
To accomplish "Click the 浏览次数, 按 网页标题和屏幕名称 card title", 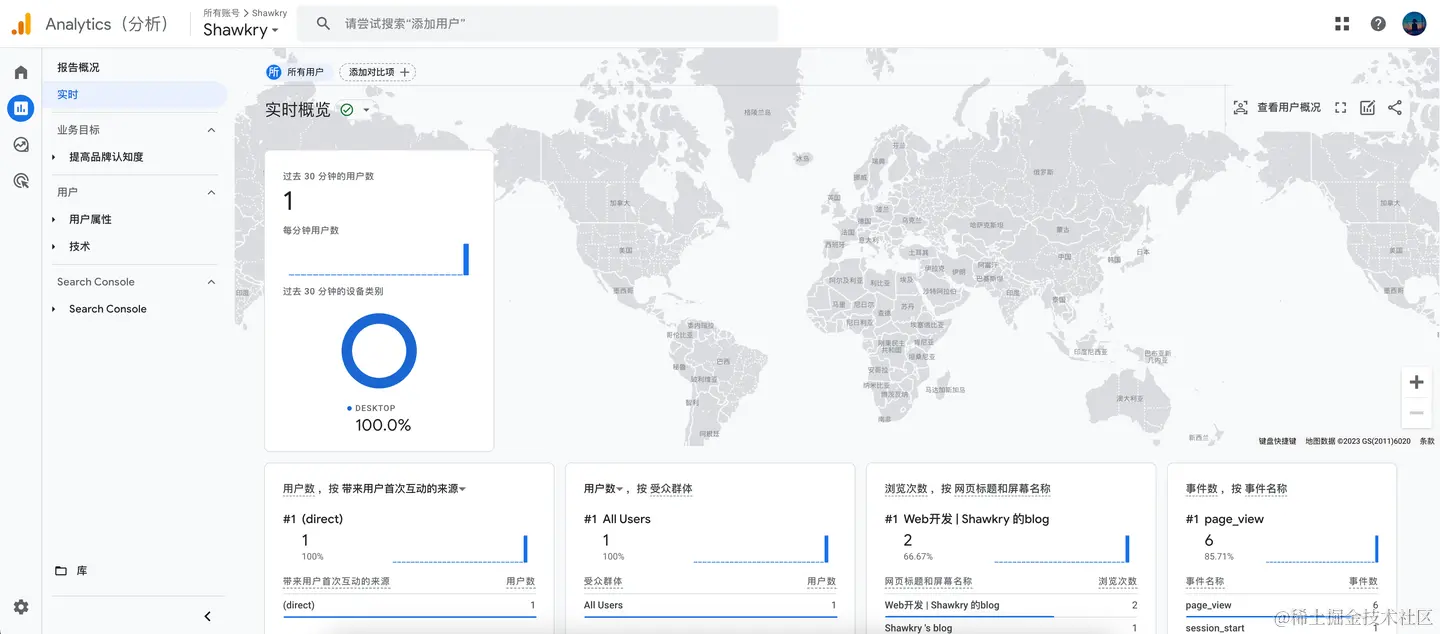I will coord(967,489).
